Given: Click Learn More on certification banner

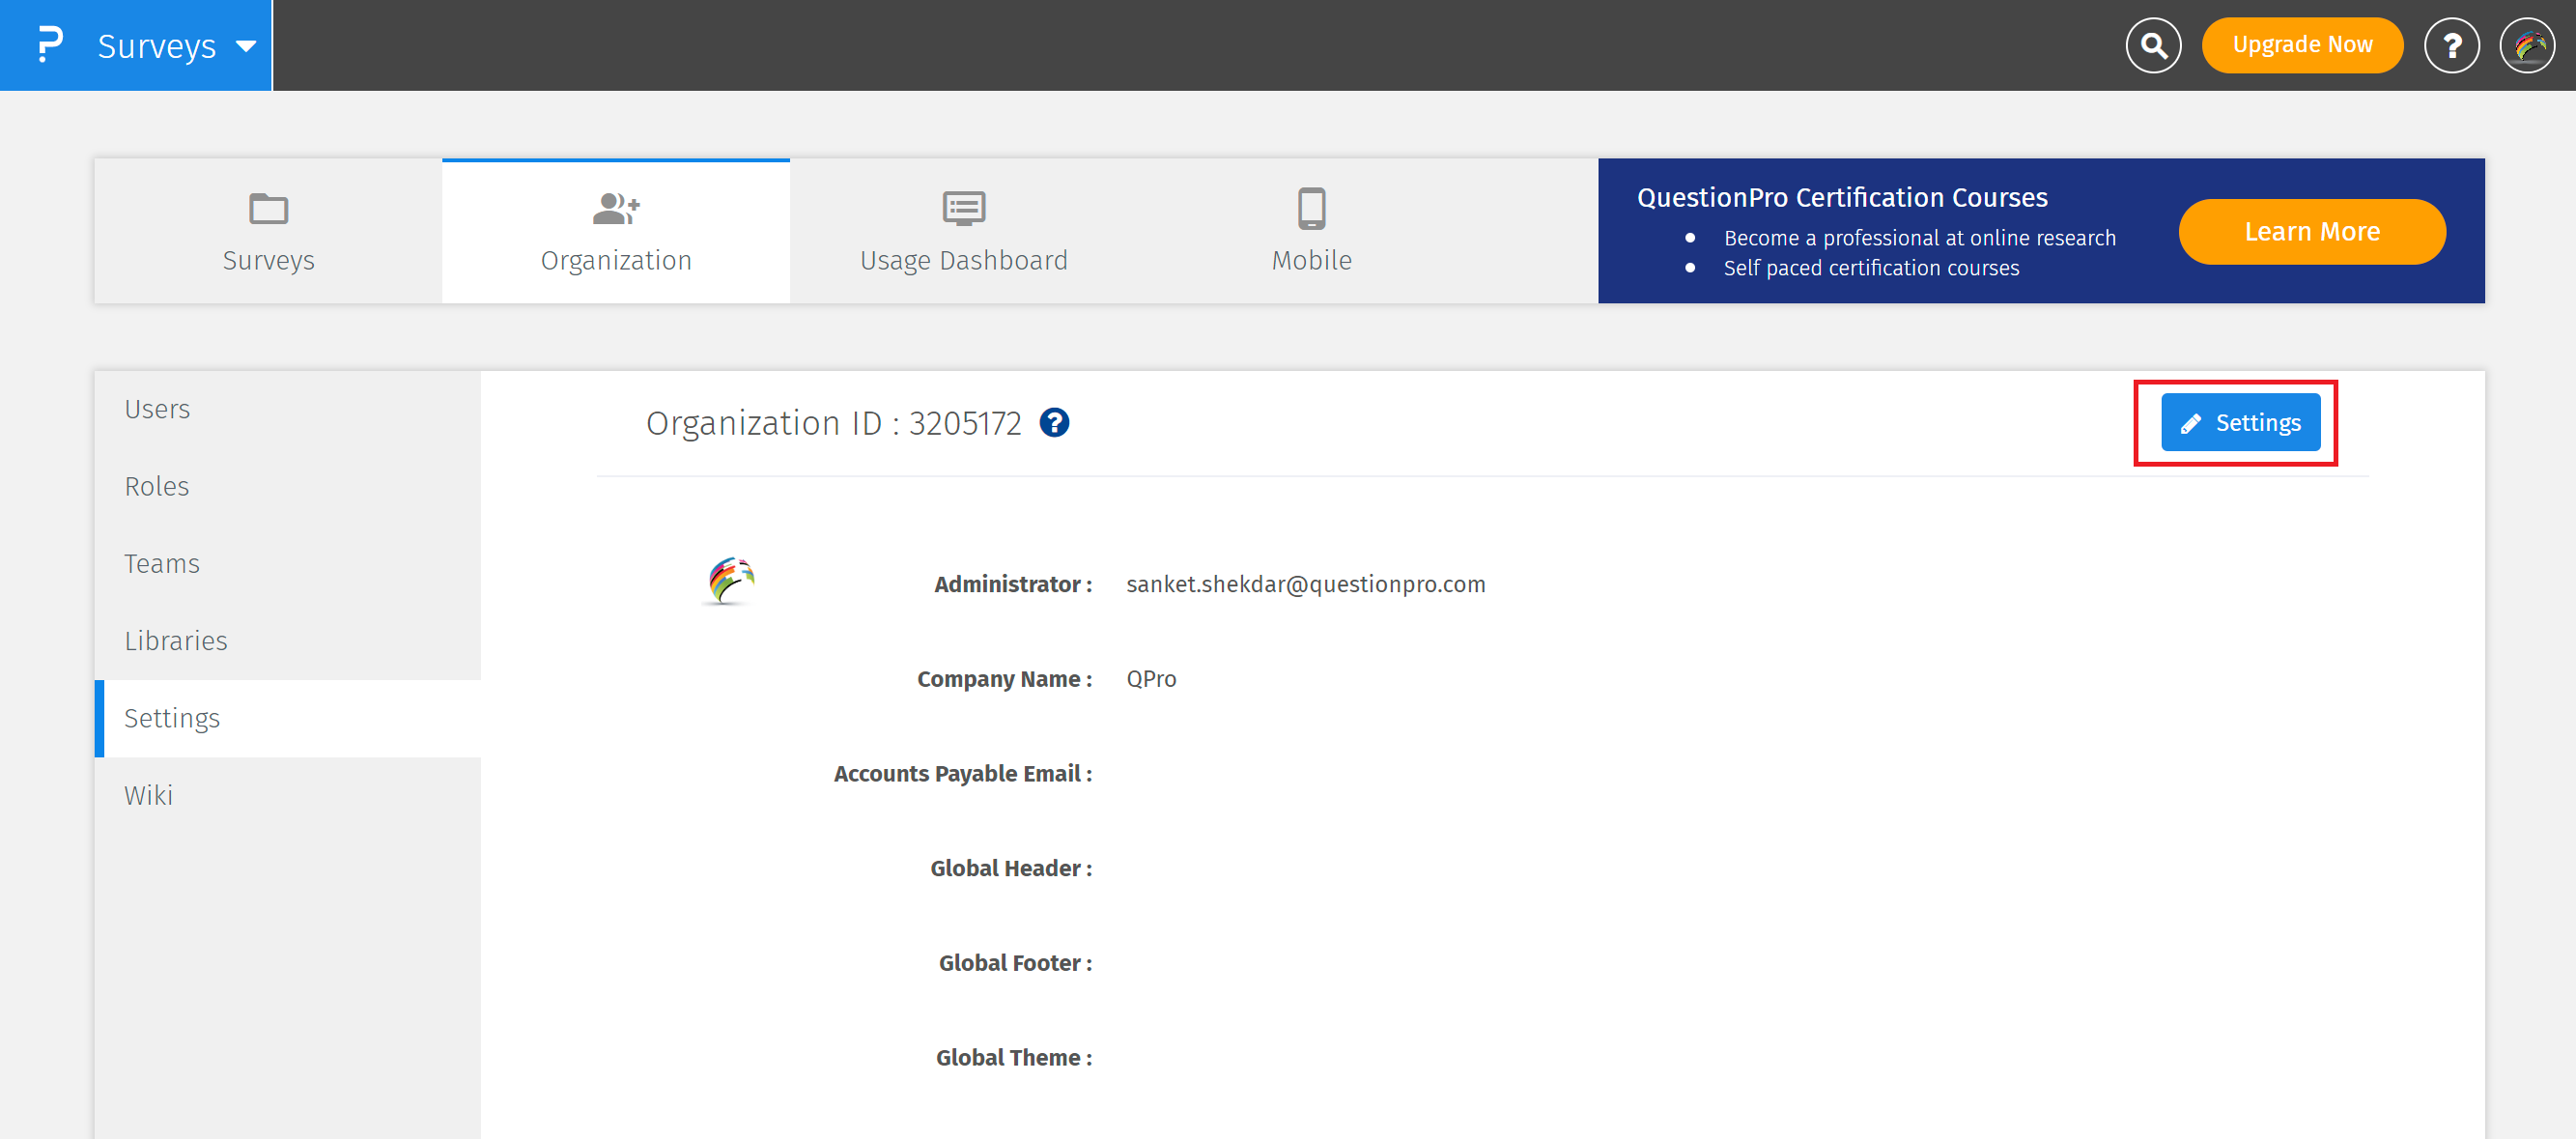Looking at the screenshot, I should [2311, 232].
